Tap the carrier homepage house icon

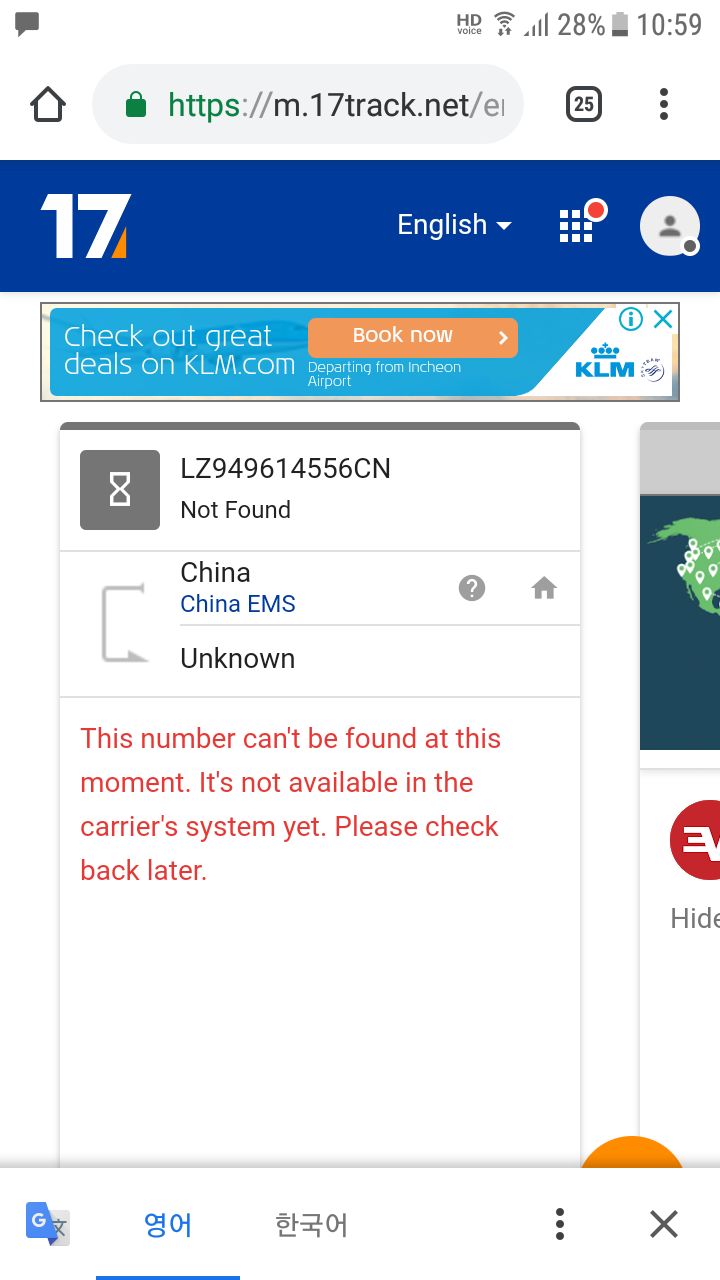click(544, 588)
